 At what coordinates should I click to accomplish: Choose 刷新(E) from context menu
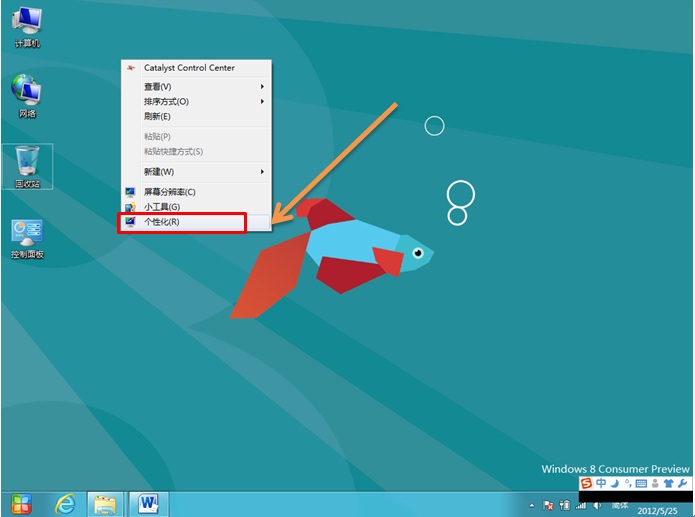click(x=196, y=116)
